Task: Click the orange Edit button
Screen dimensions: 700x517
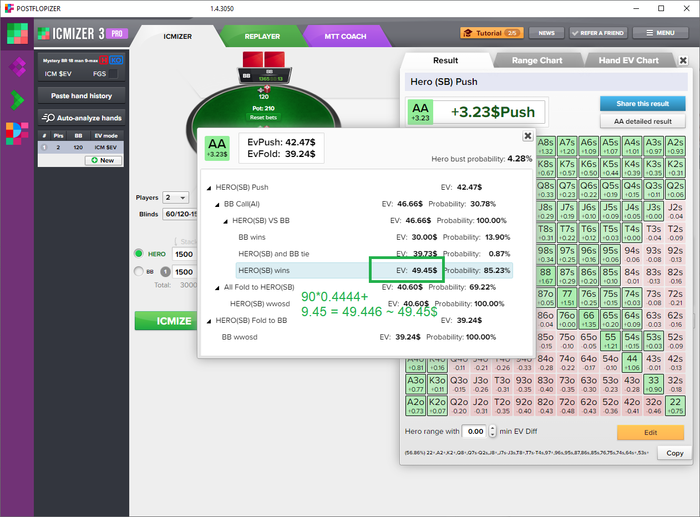Action: [650, 432]
